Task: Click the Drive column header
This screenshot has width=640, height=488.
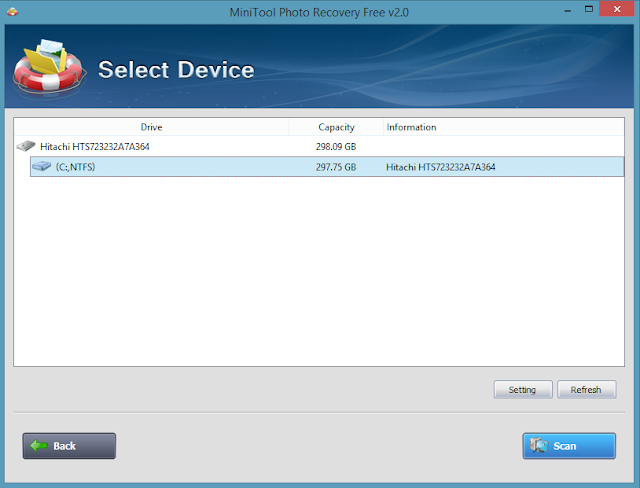Action: (x=151, y=127)
